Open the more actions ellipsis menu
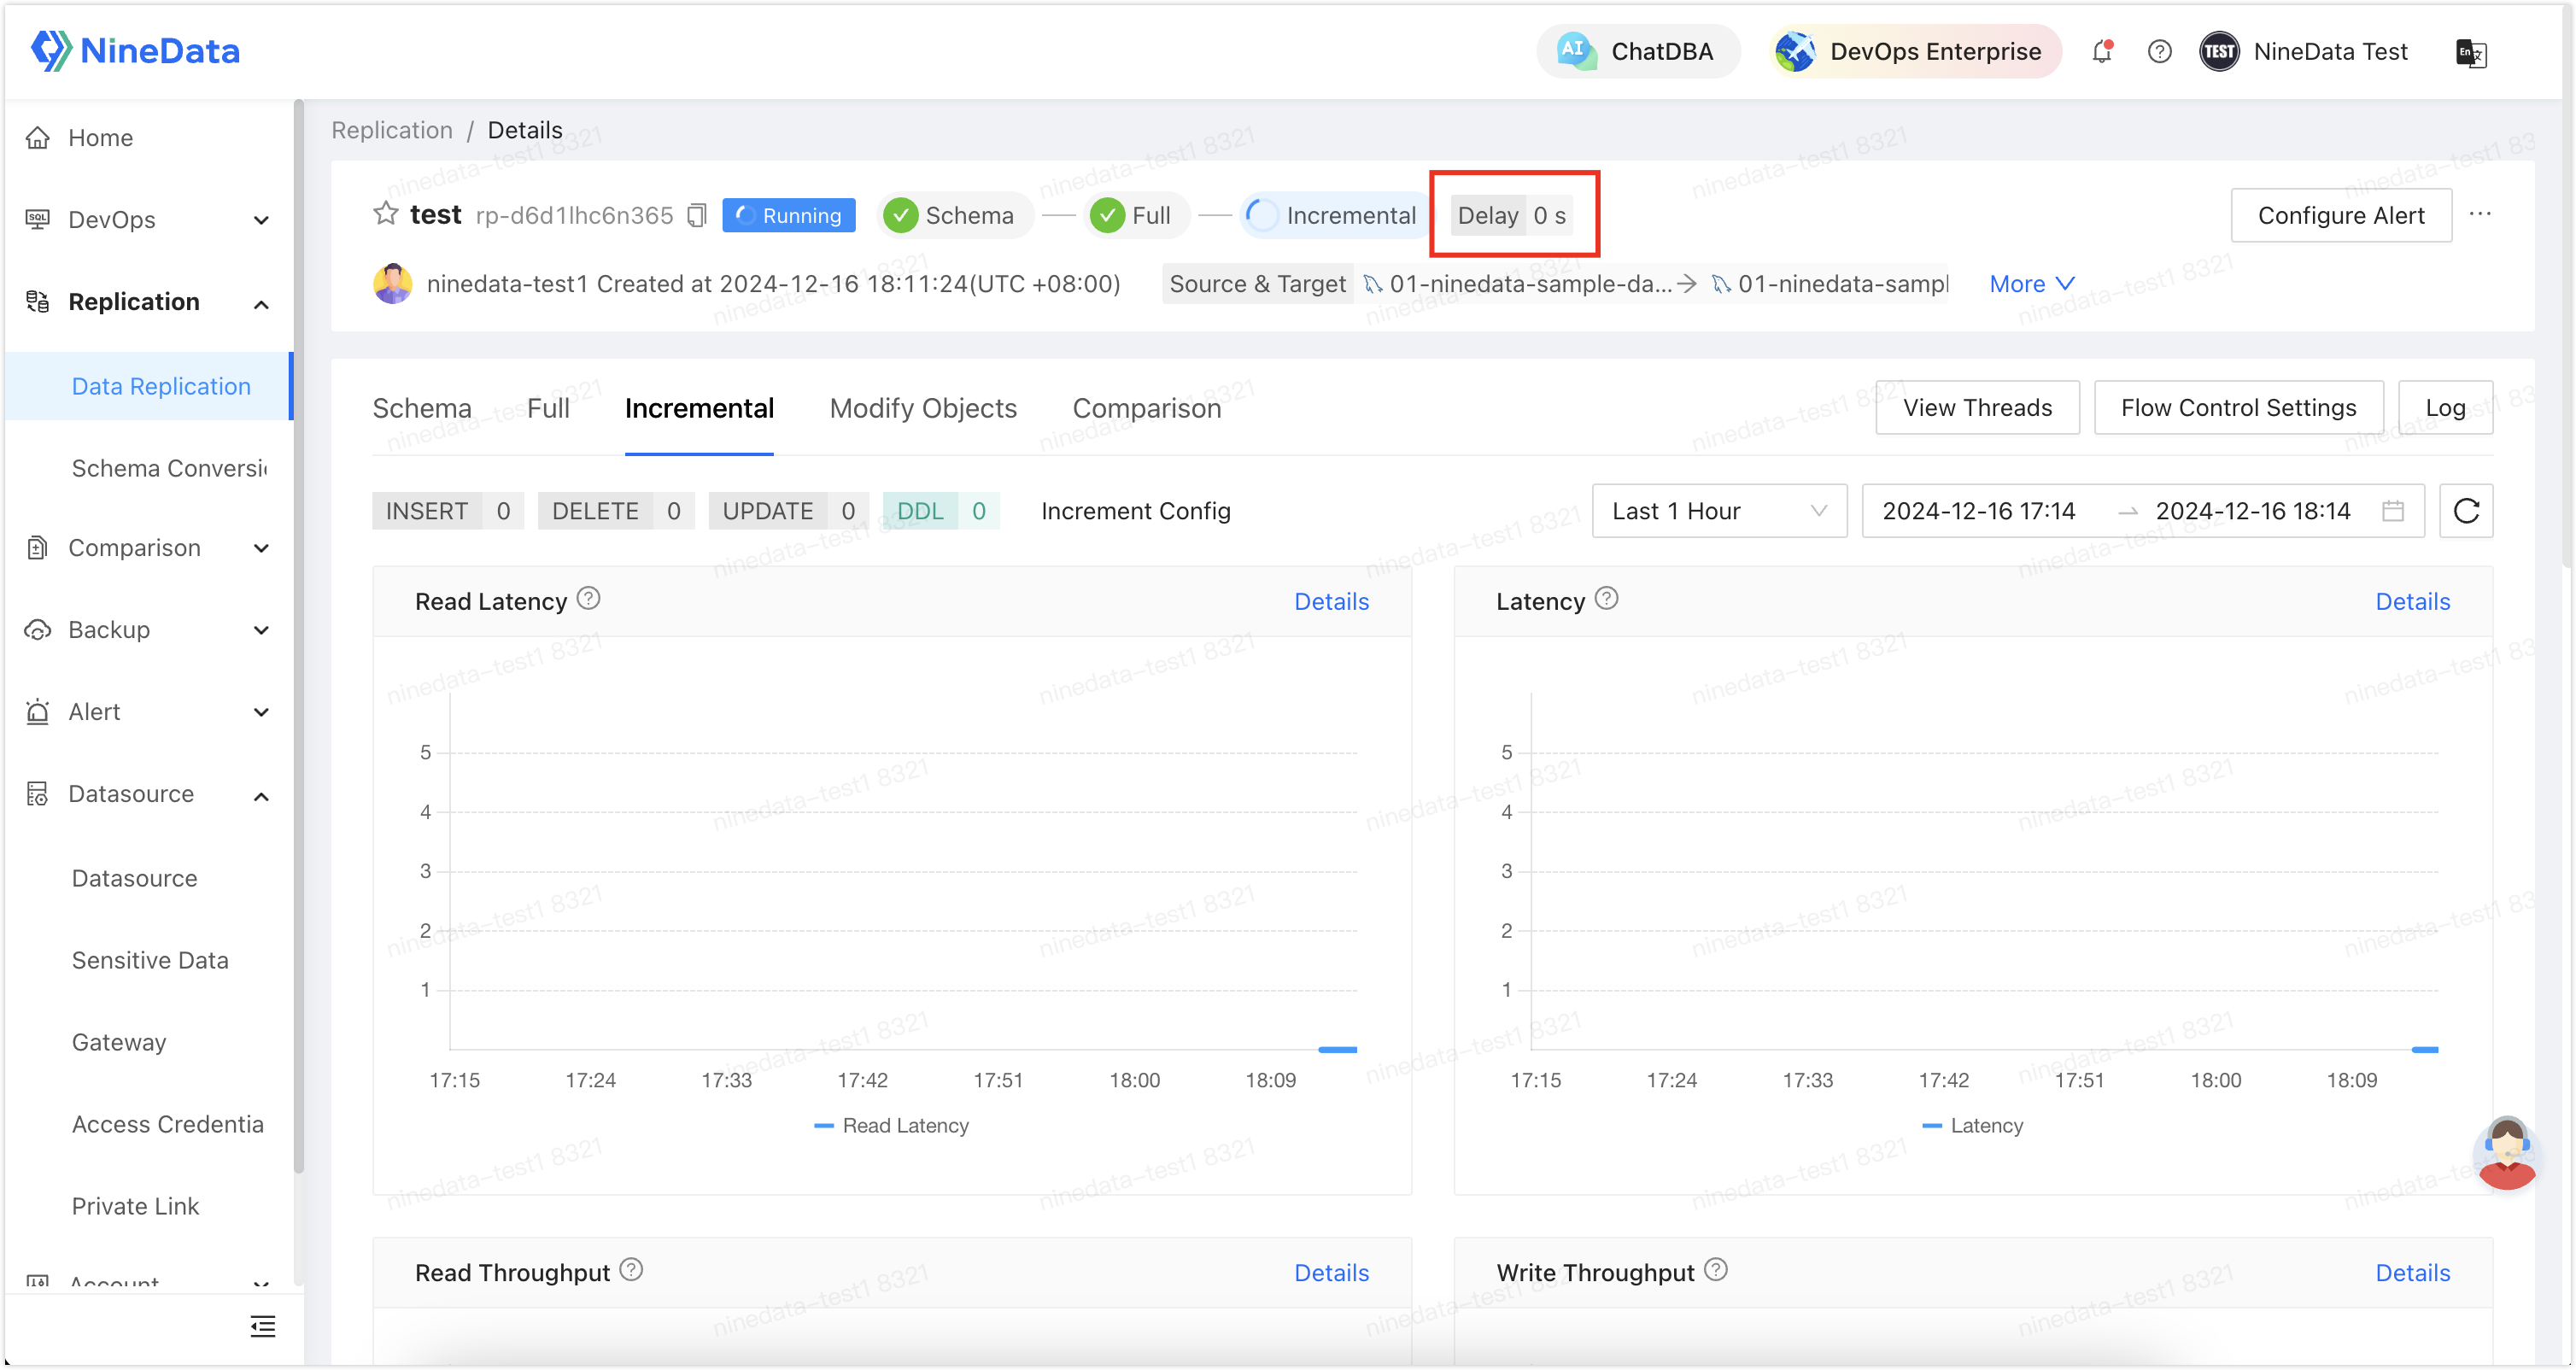The height and width of the screenshot is (1370, 2576). 2480,214
